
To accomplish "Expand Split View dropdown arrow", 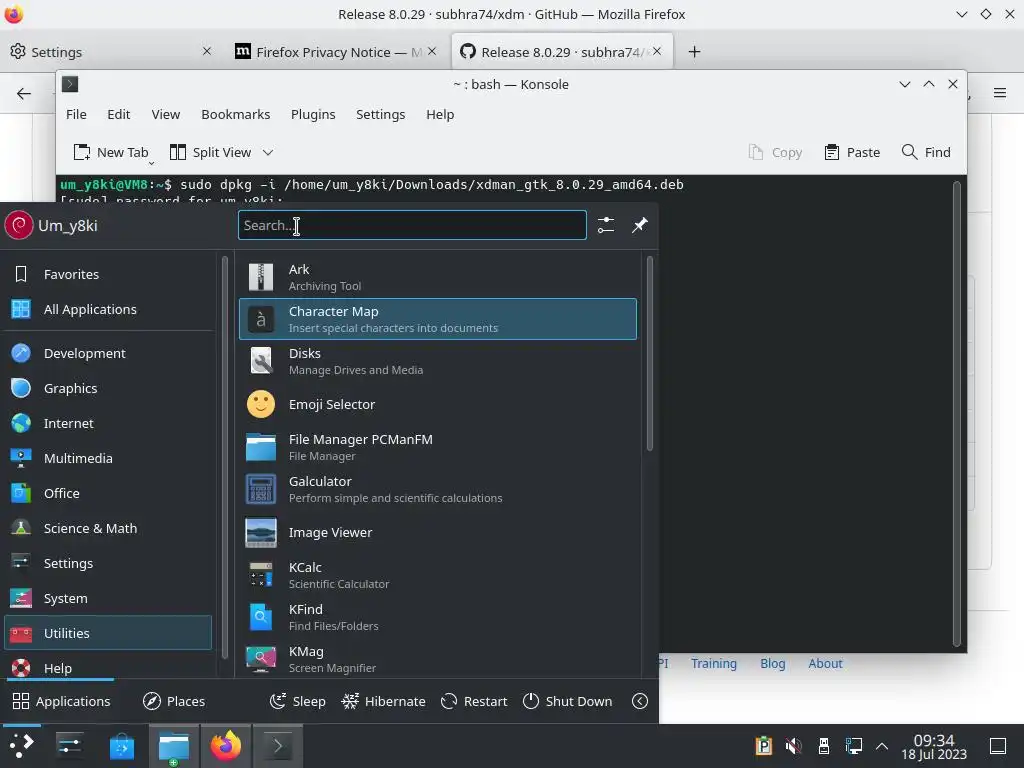I will [x=268, y=152].
